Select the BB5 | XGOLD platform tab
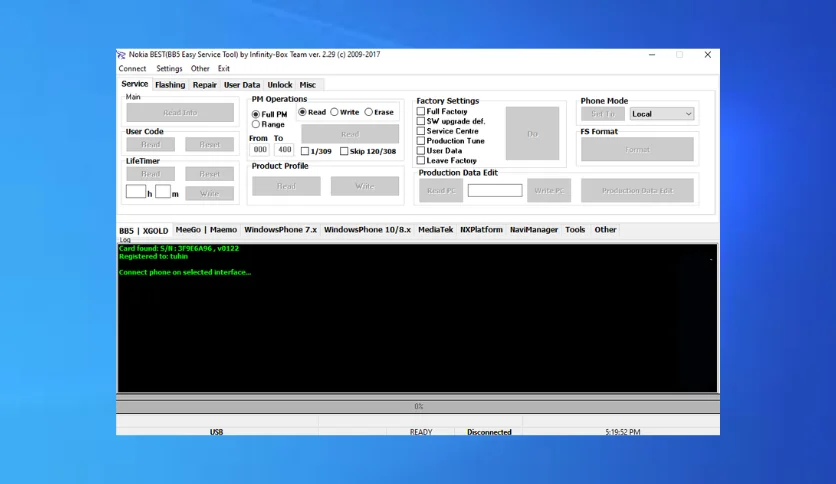 tap(143, 231)
